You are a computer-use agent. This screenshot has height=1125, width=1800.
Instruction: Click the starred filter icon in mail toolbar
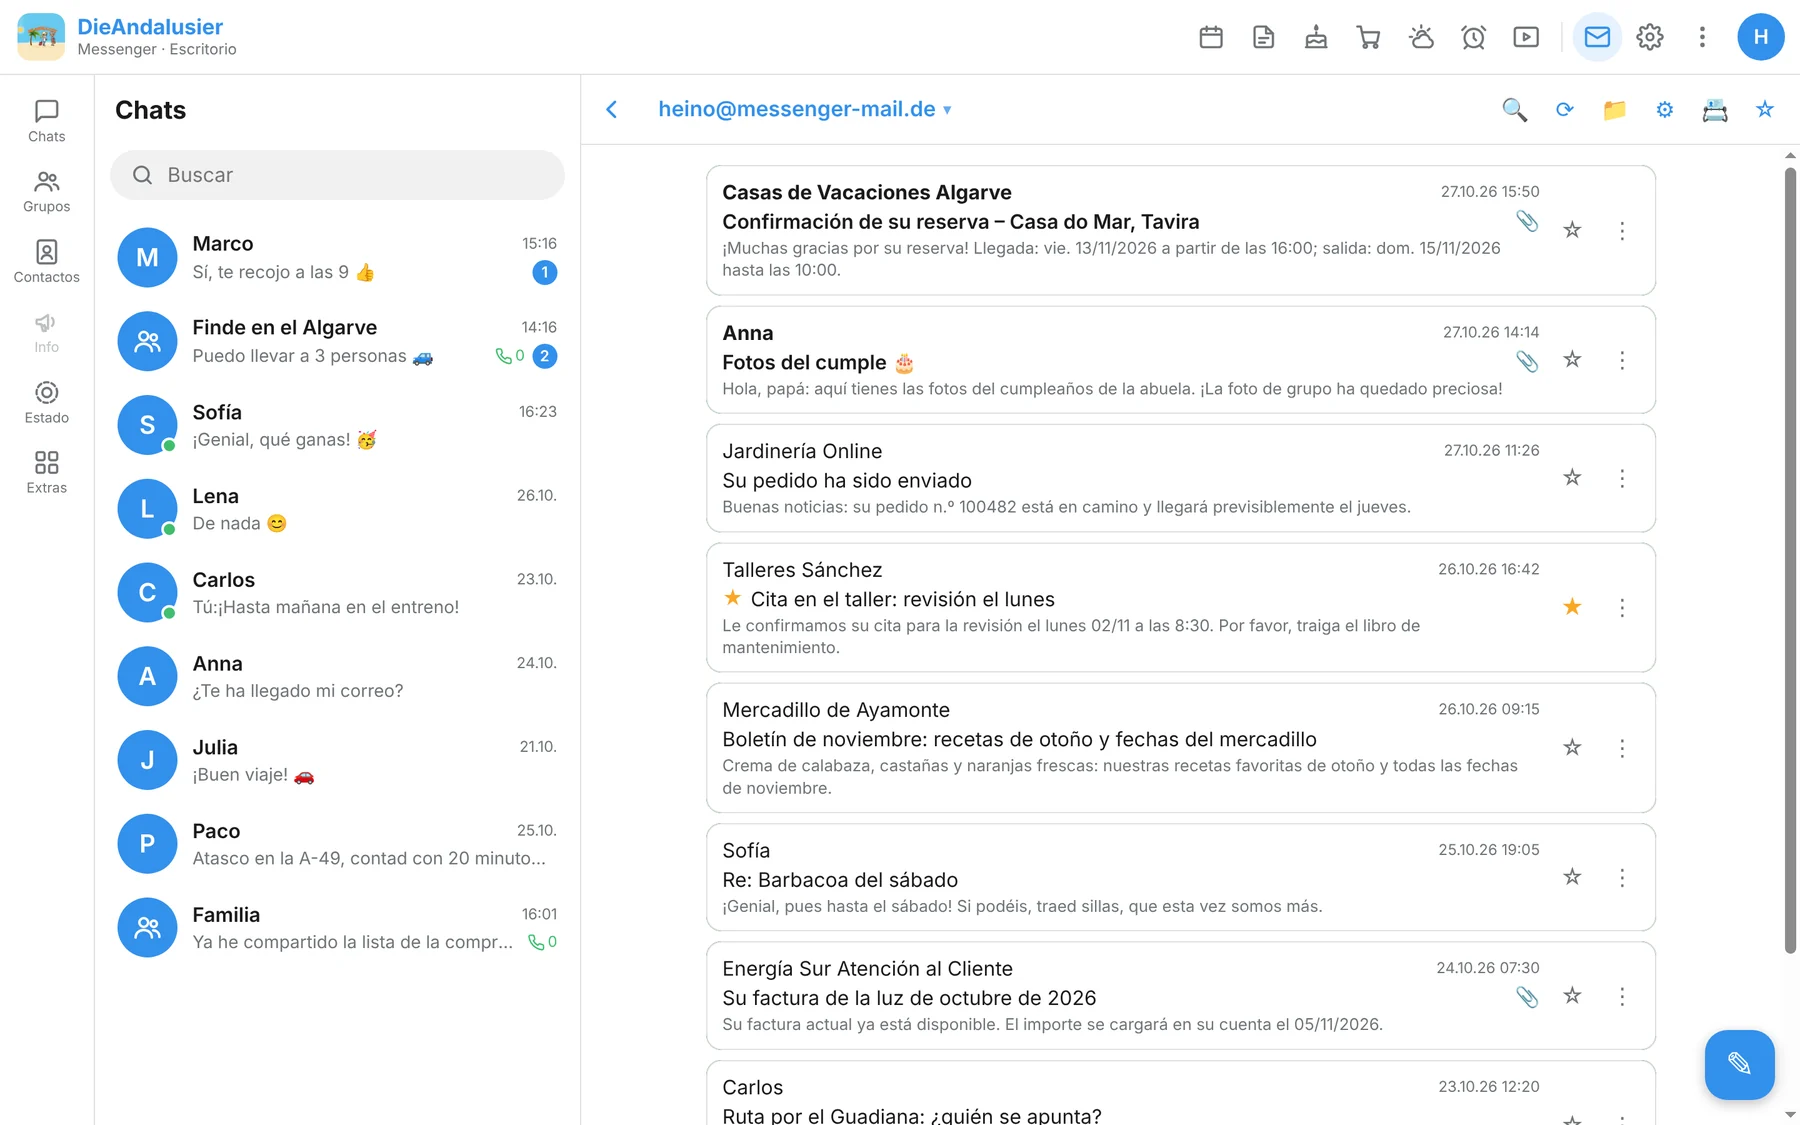[1765, 110]
